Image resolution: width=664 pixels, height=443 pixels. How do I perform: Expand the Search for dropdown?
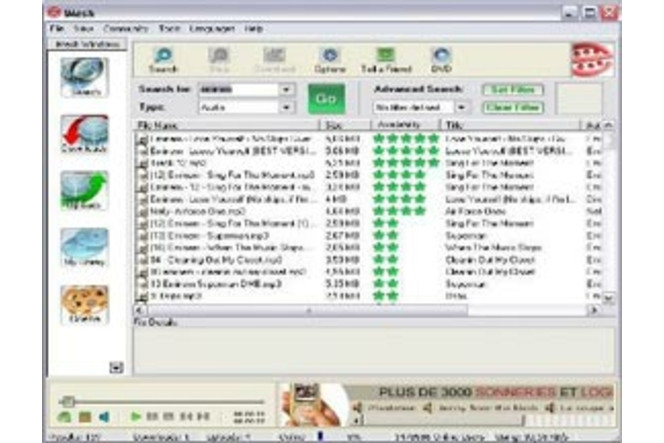tap(286, 89)
